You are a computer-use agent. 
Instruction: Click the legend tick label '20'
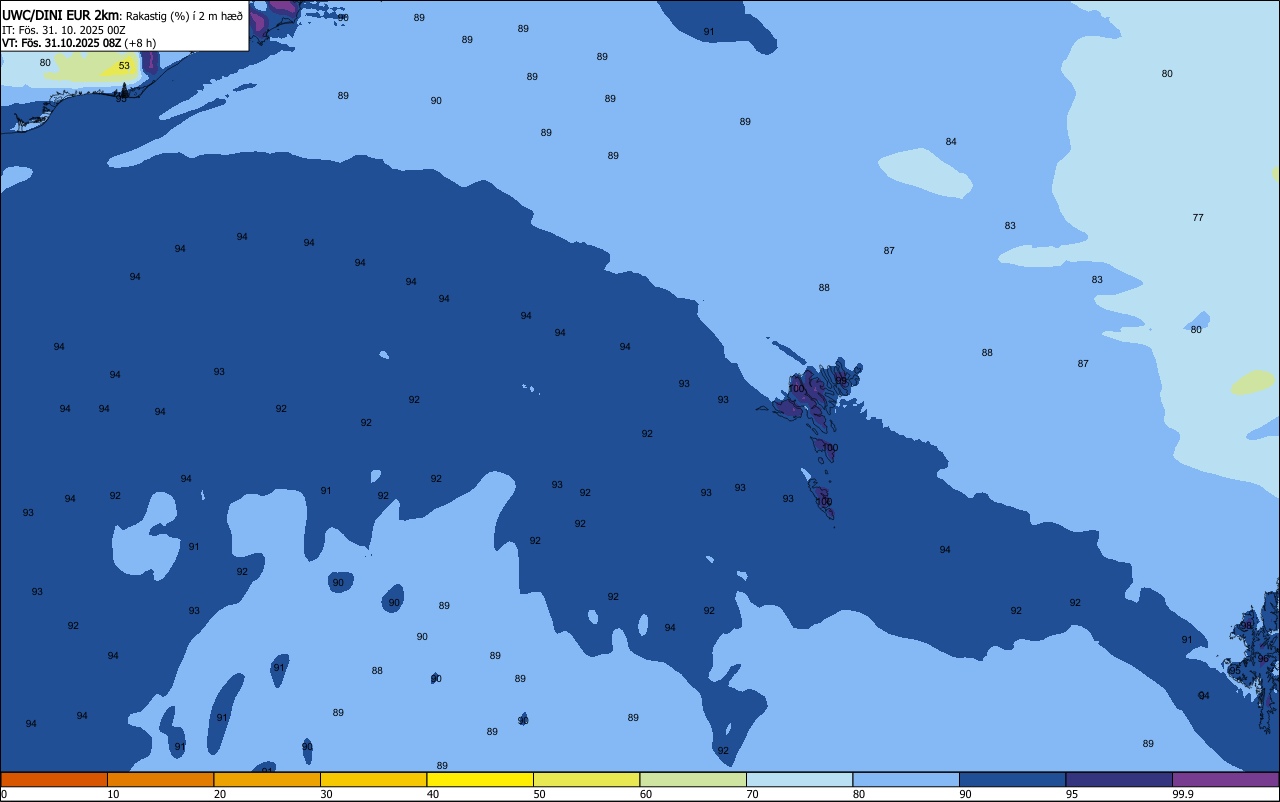click(220, 794)
